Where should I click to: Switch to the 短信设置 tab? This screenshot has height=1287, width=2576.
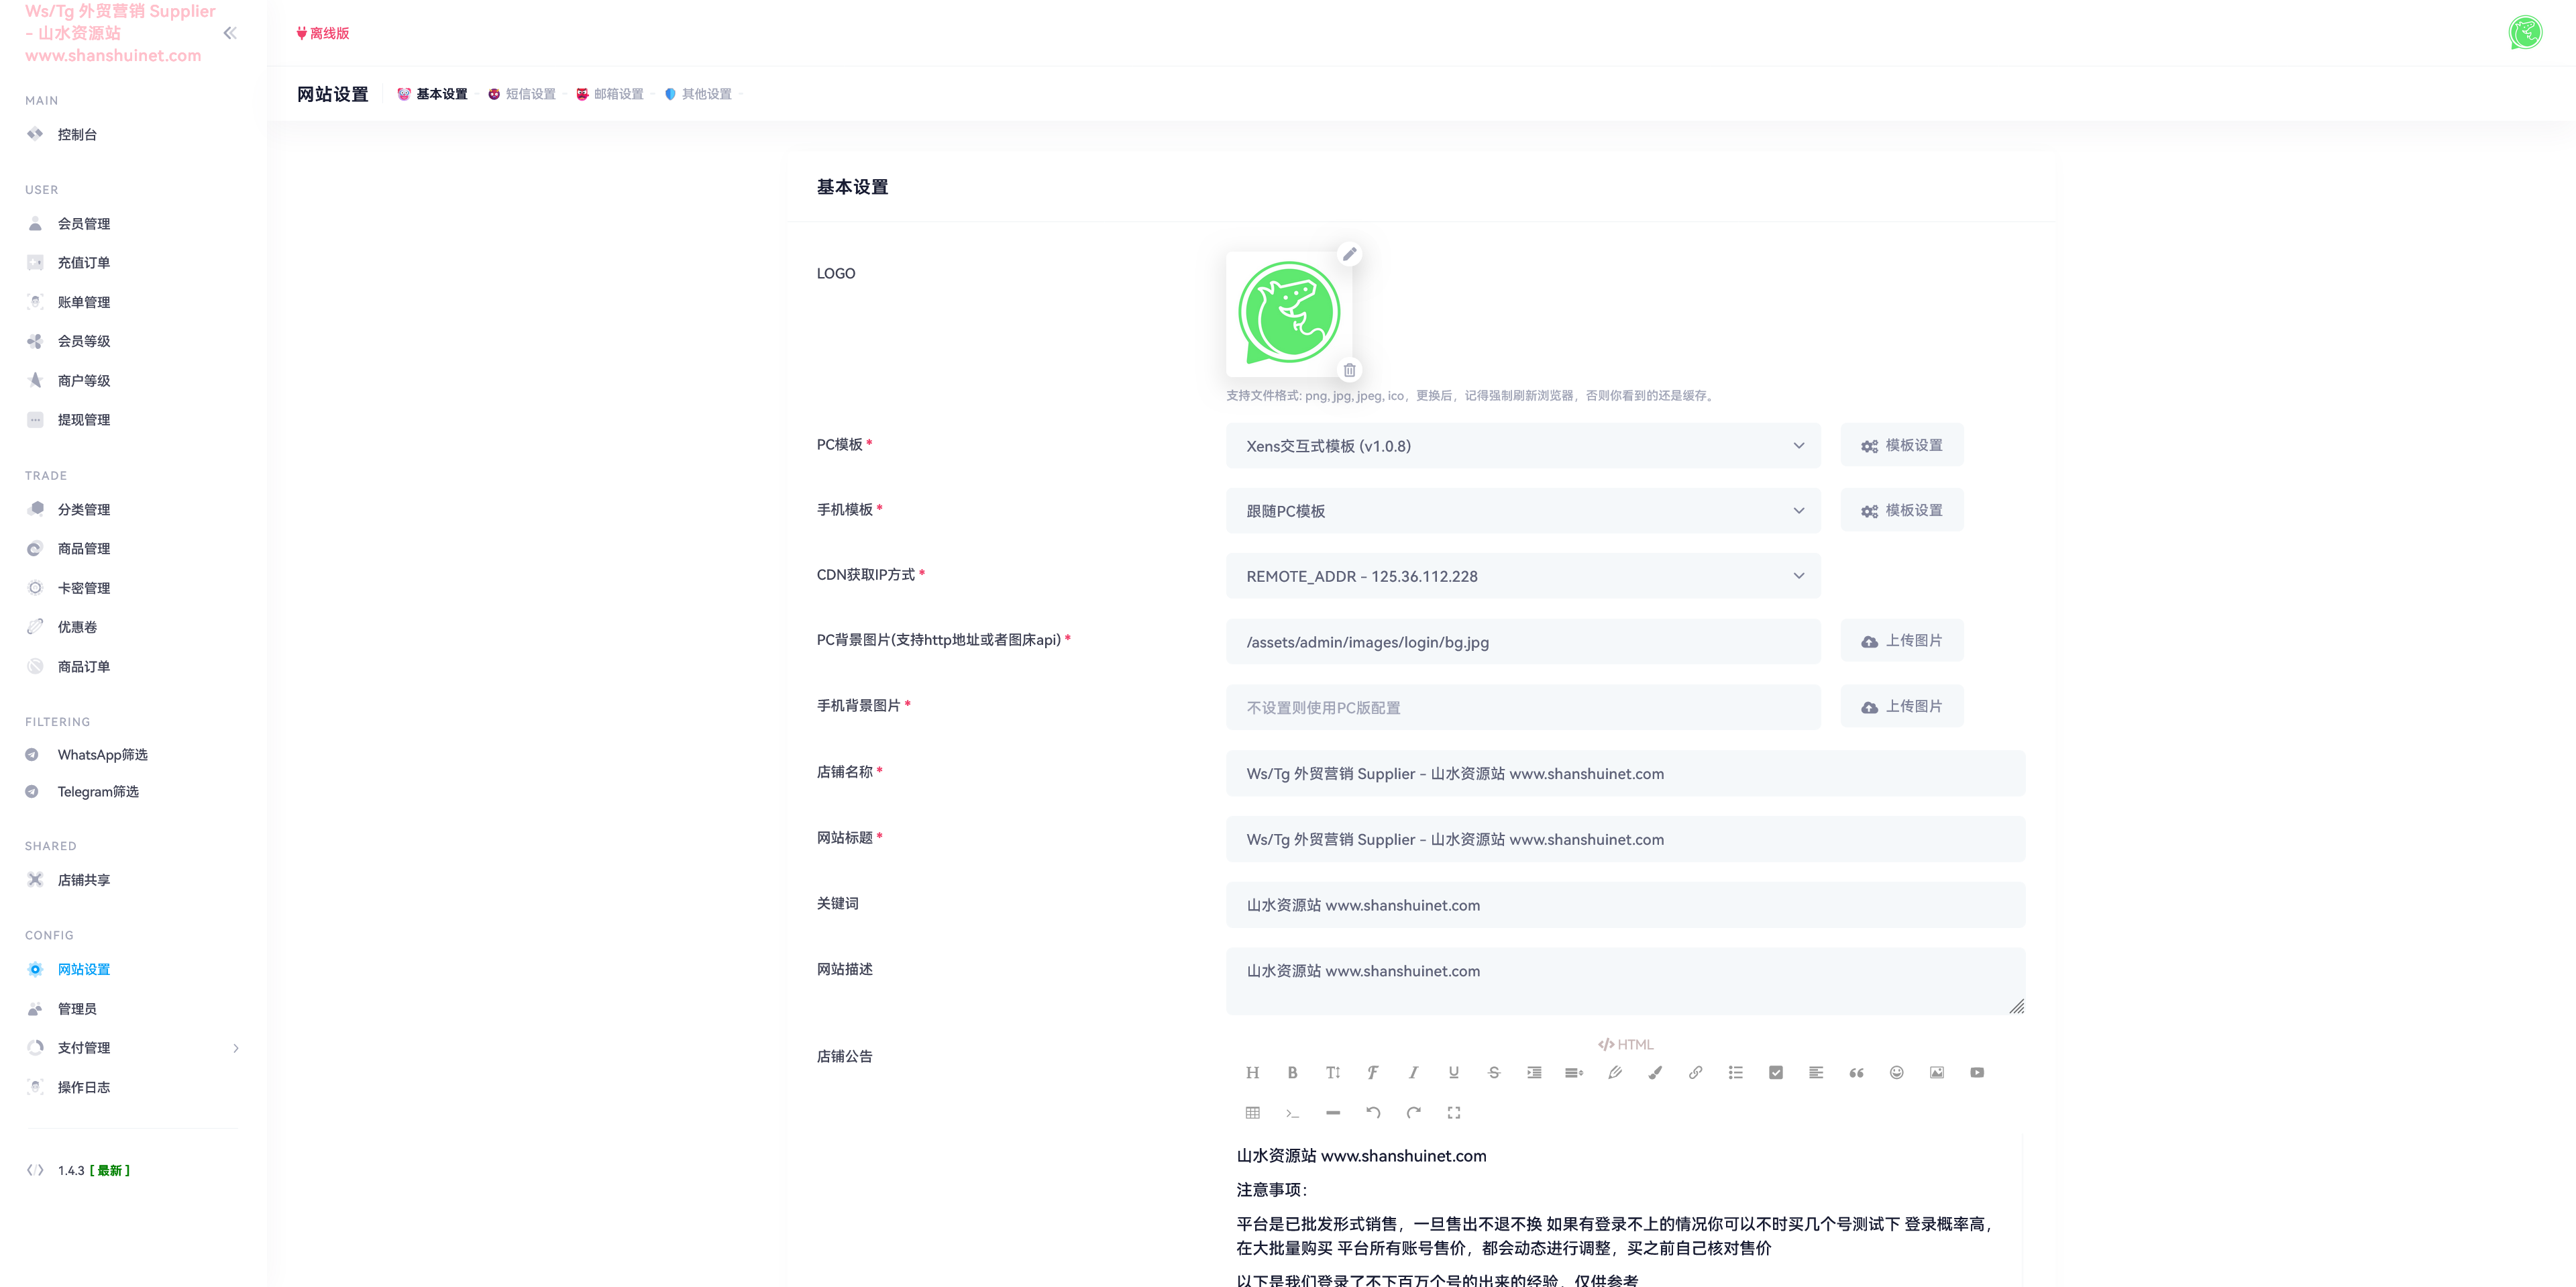click(x=529, y=93)
